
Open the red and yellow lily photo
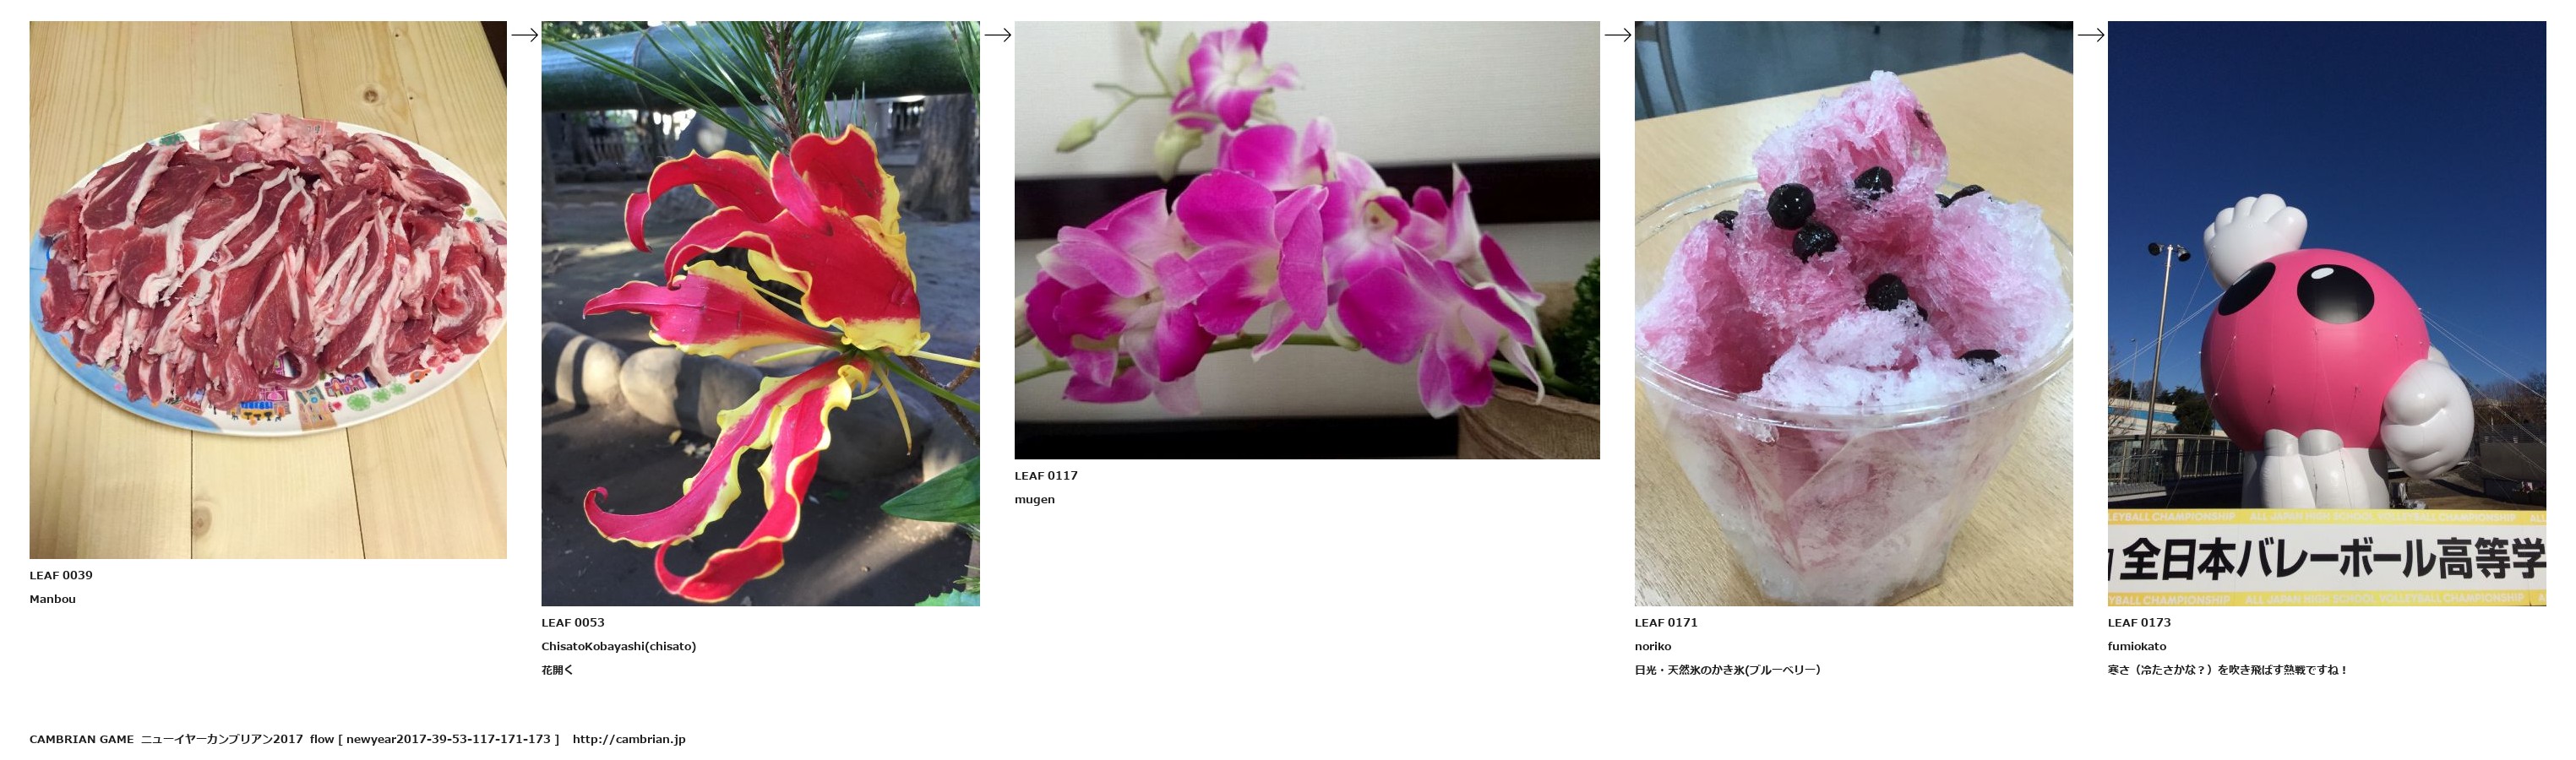tap(760, 313)
